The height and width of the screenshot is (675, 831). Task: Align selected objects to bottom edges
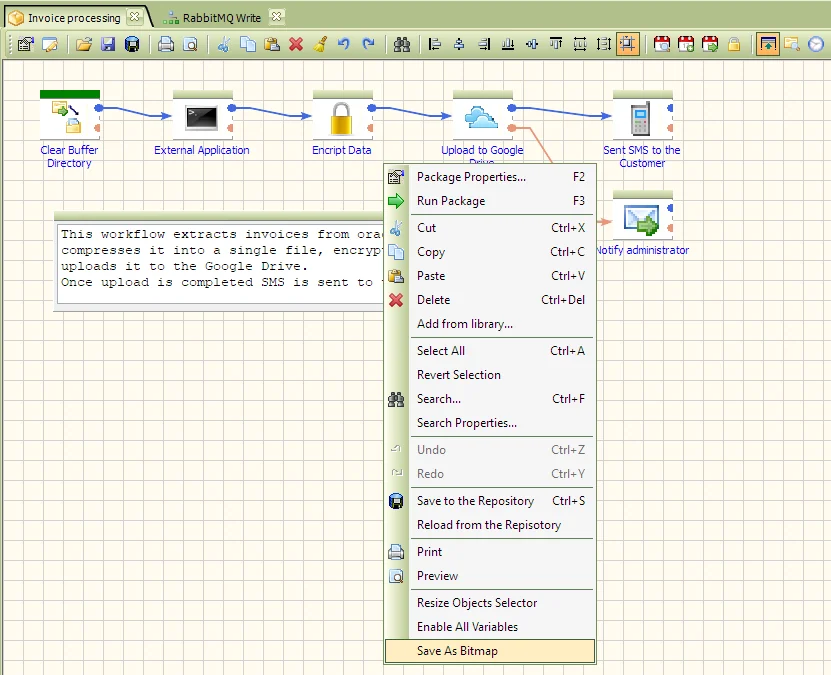point(508,44)
